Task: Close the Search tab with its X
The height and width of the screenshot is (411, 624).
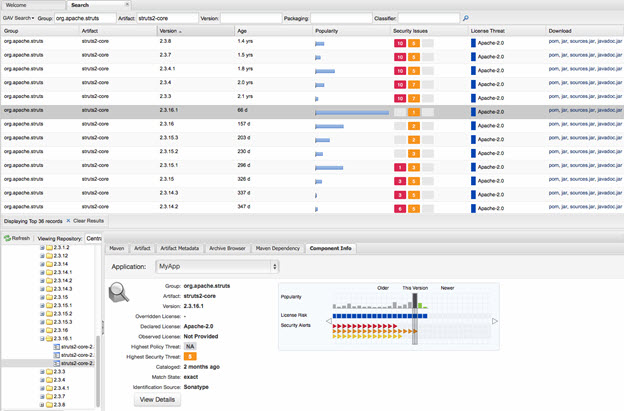Action: pos(127,5)
